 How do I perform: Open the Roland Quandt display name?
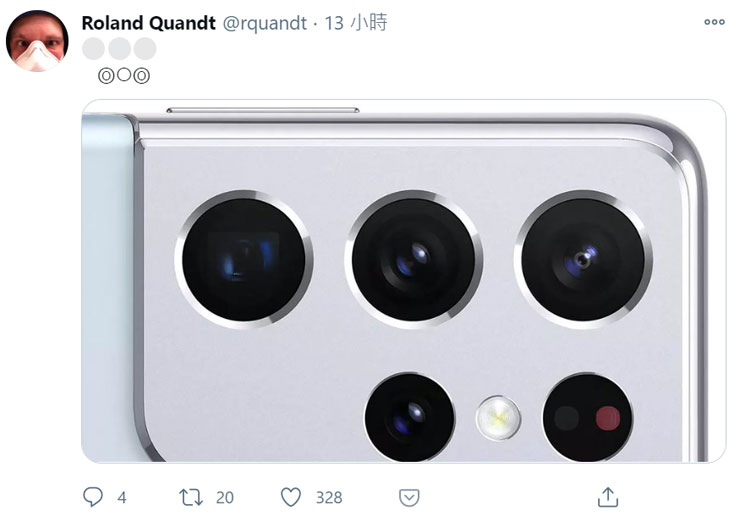click(x=148, y=23)
